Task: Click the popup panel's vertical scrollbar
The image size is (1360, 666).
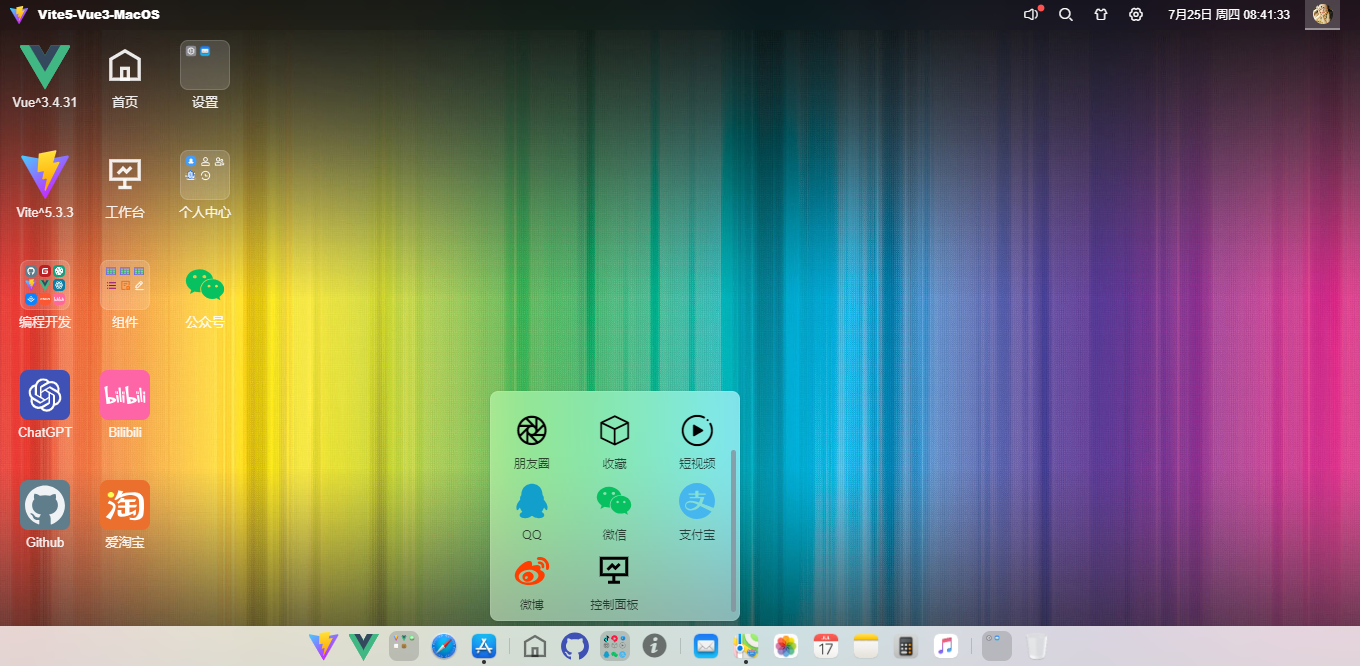Action: 734,530
